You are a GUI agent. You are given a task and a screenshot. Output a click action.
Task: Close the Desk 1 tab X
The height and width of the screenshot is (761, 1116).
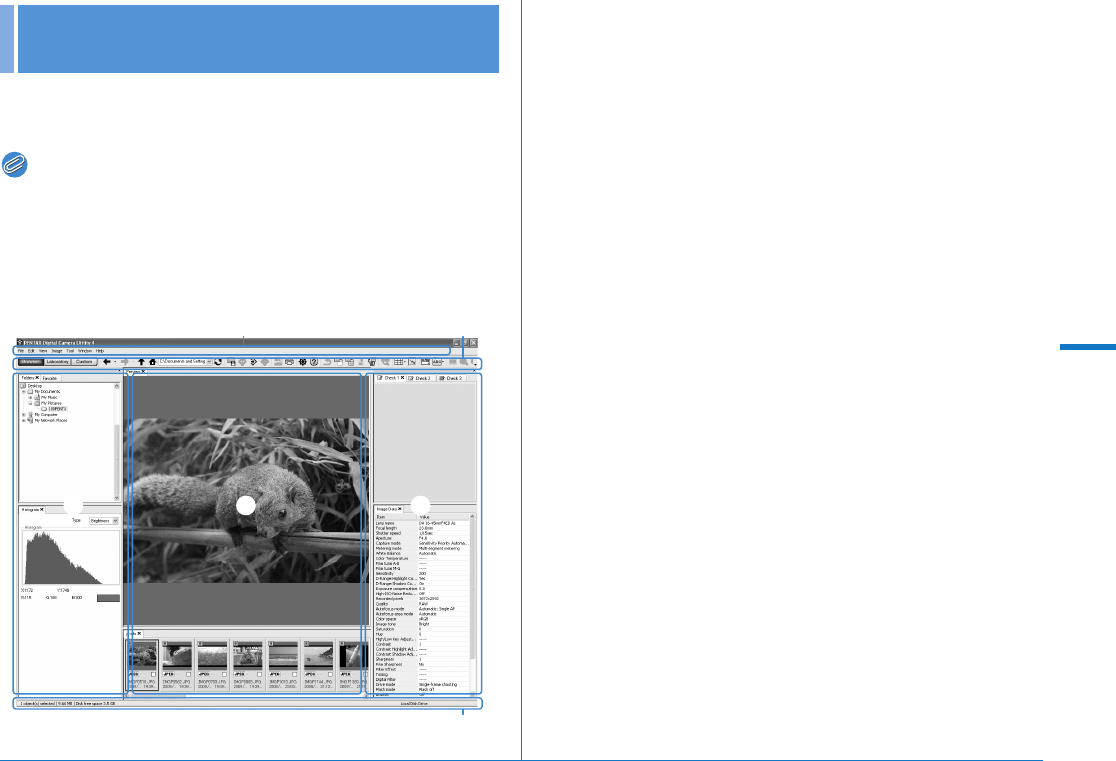pos(402,378)
